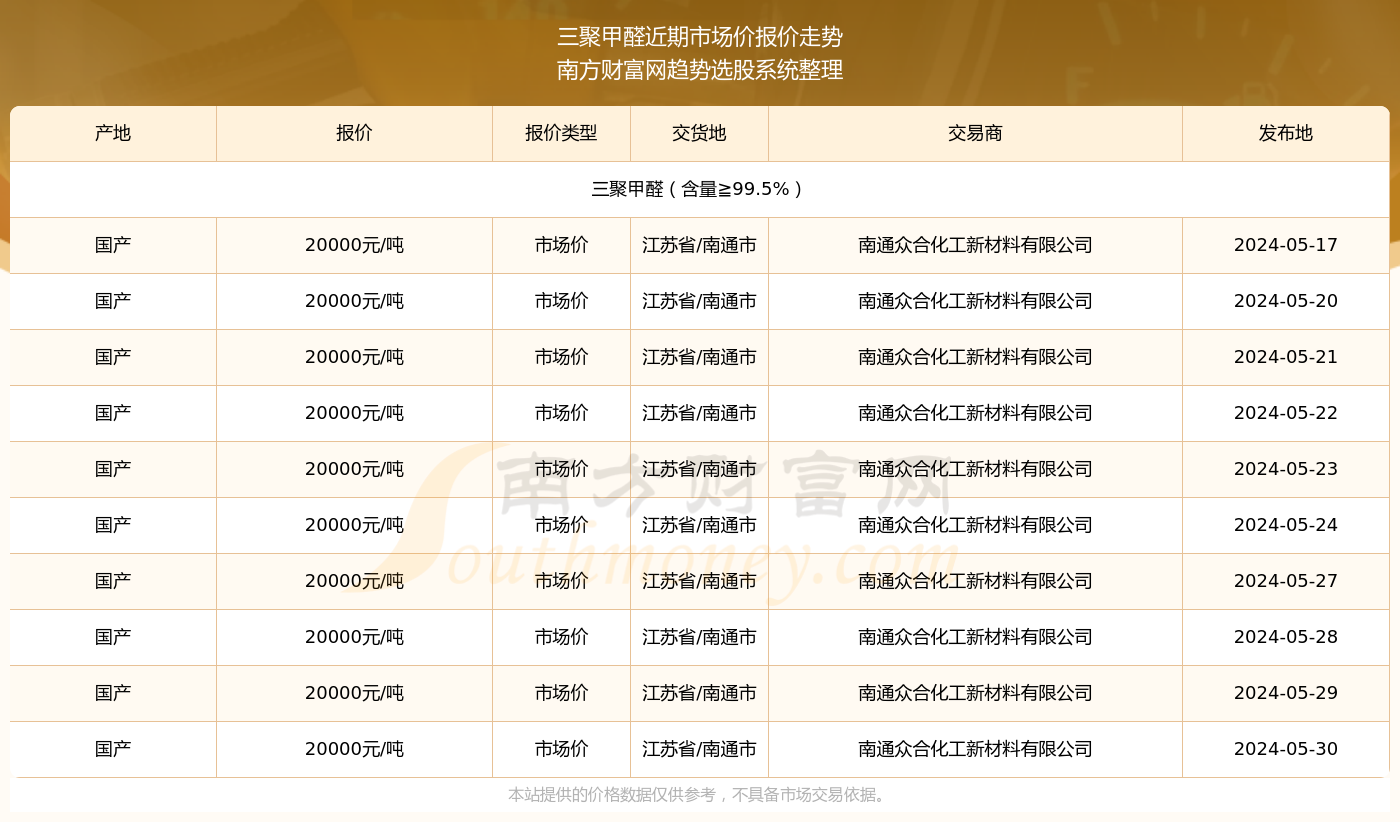This screenshot has height=822, width=1400.
Task: Click 南通众合化工新材料有限公司 in the 2024-05-30 row
Action: (975, 749)
